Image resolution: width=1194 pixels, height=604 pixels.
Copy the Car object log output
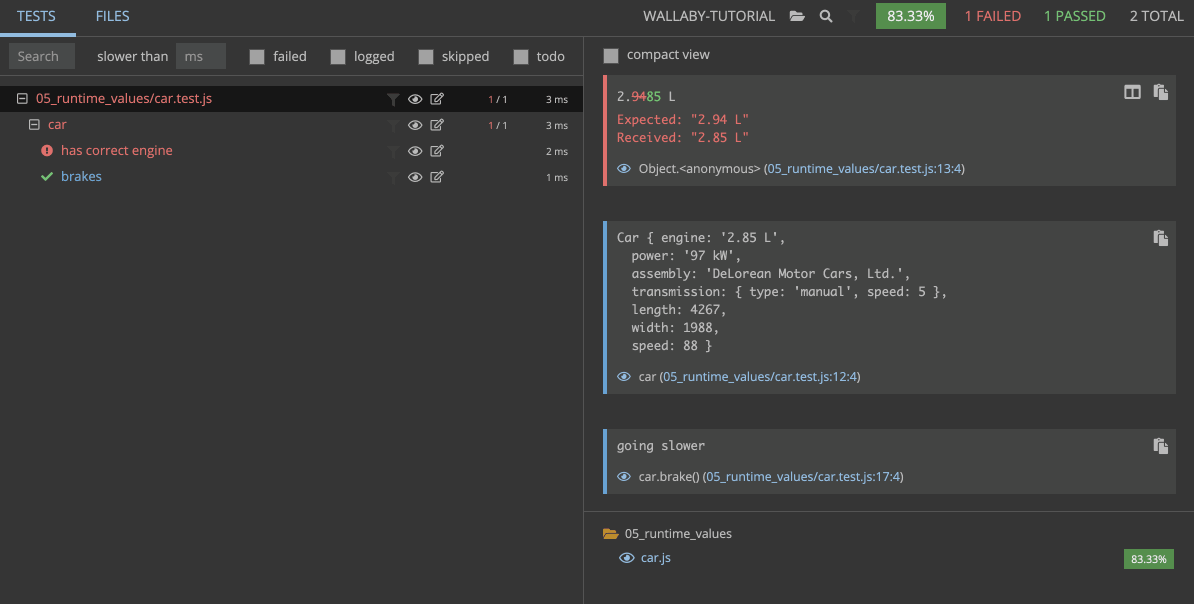[x=1160, y=238]
